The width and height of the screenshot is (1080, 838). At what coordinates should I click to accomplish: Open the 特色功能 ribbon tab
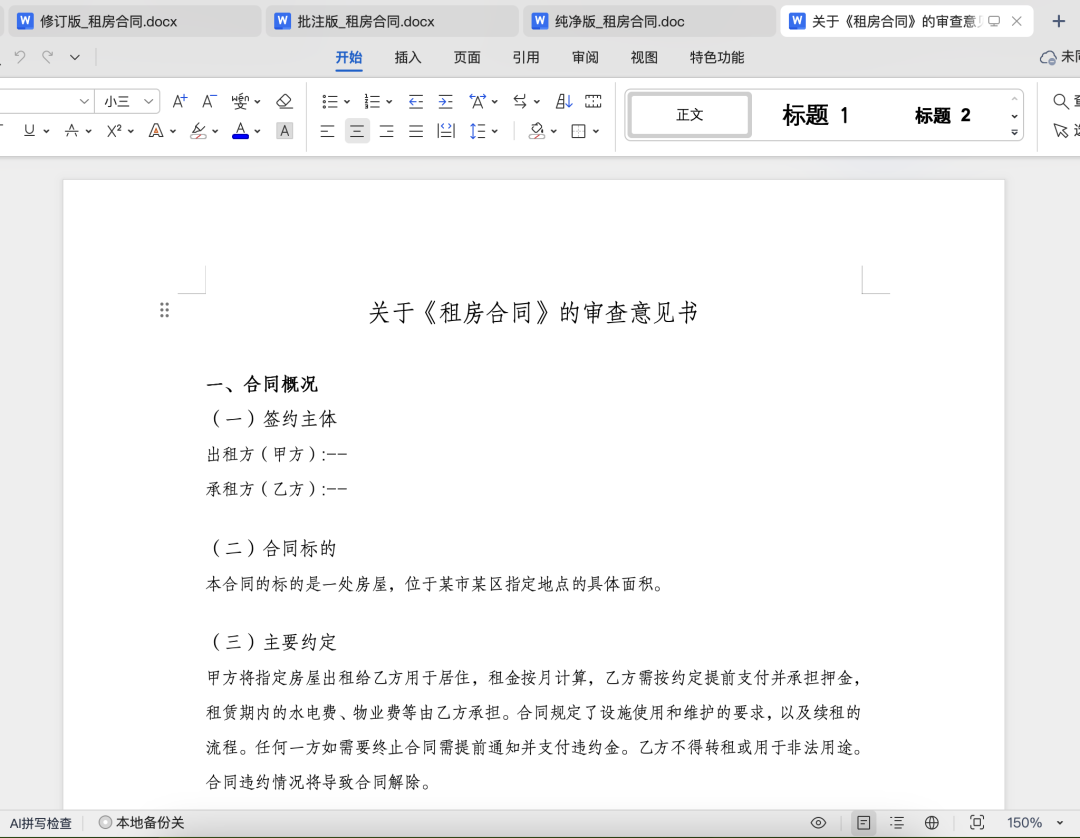pyautogui.click(x=717, y=58)
